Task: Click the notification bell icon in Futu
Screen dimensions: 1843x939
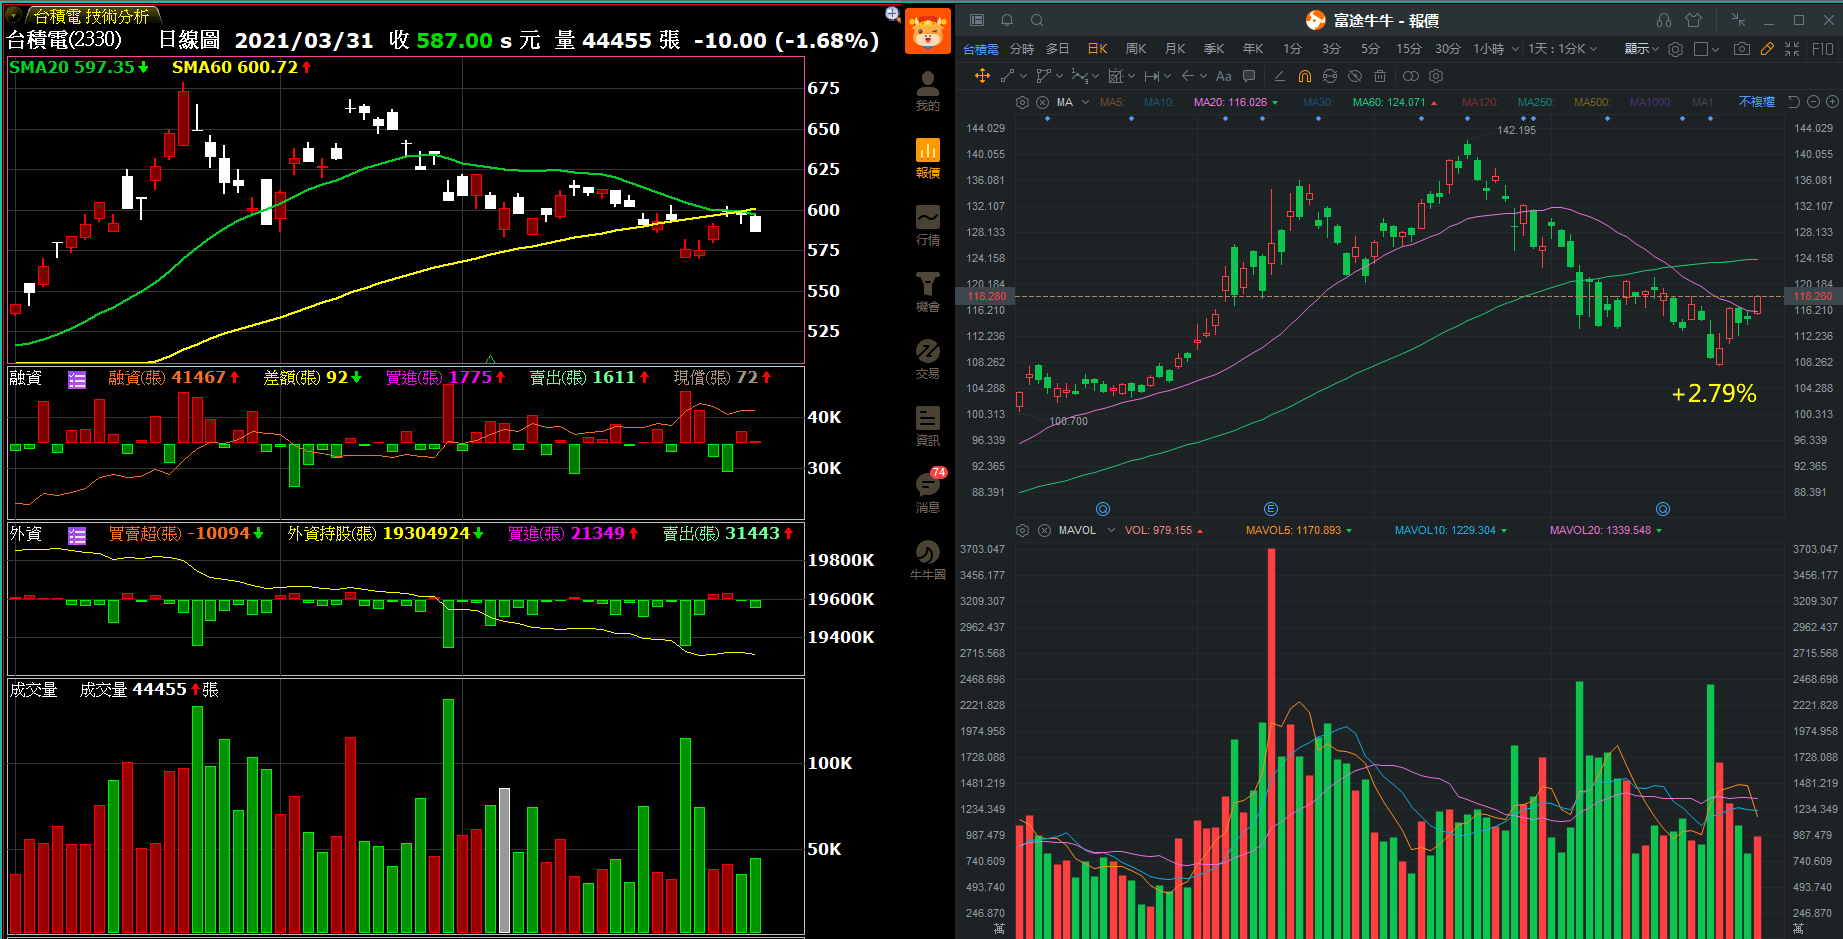Action: (x=1007, y=20)
